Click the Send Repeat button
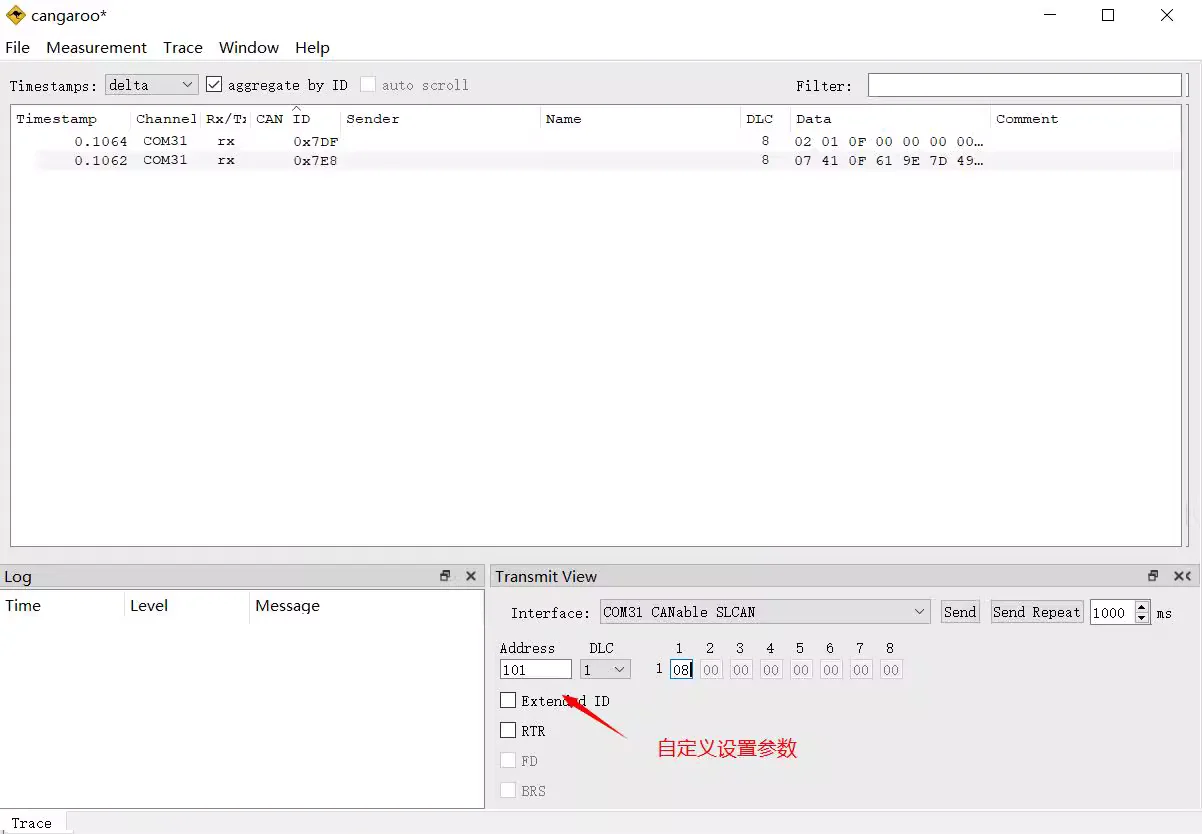Viewport: 1202px width, 834px height. (x=1037, y=612)
